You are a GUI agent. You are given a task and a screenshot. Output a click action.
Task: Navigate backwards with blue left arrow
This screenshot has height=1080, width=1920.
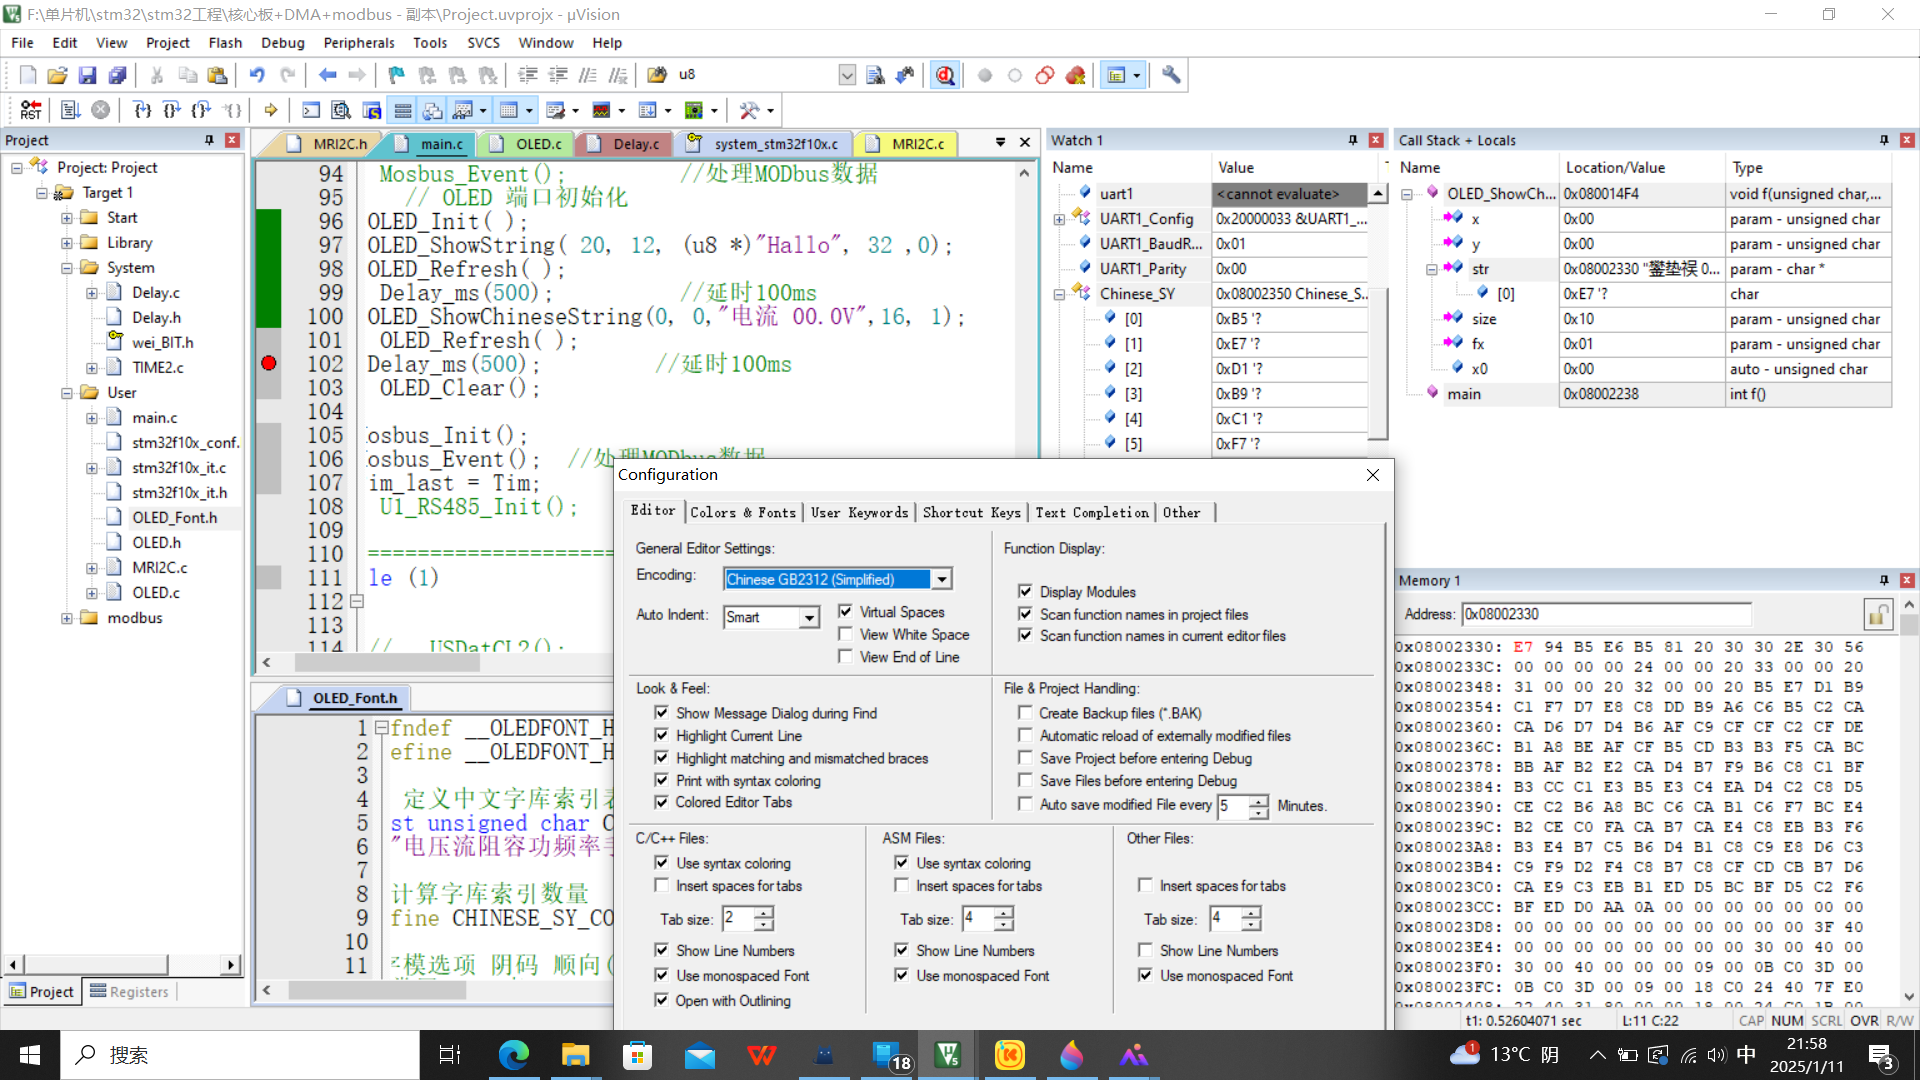(327, 75)
